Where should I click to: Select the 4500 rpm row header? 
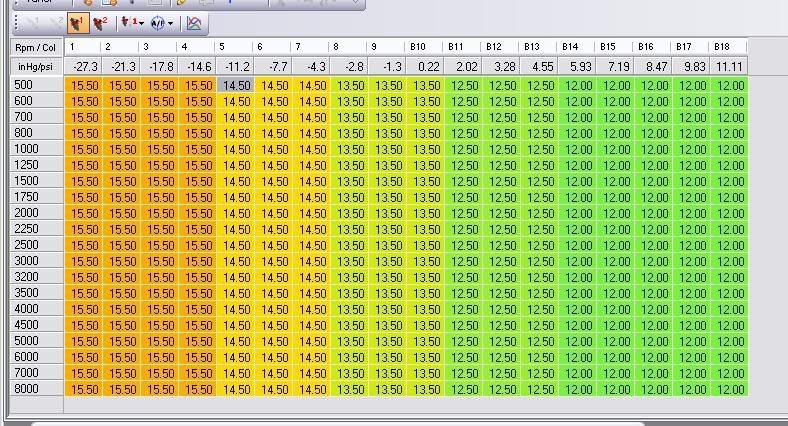36,325
